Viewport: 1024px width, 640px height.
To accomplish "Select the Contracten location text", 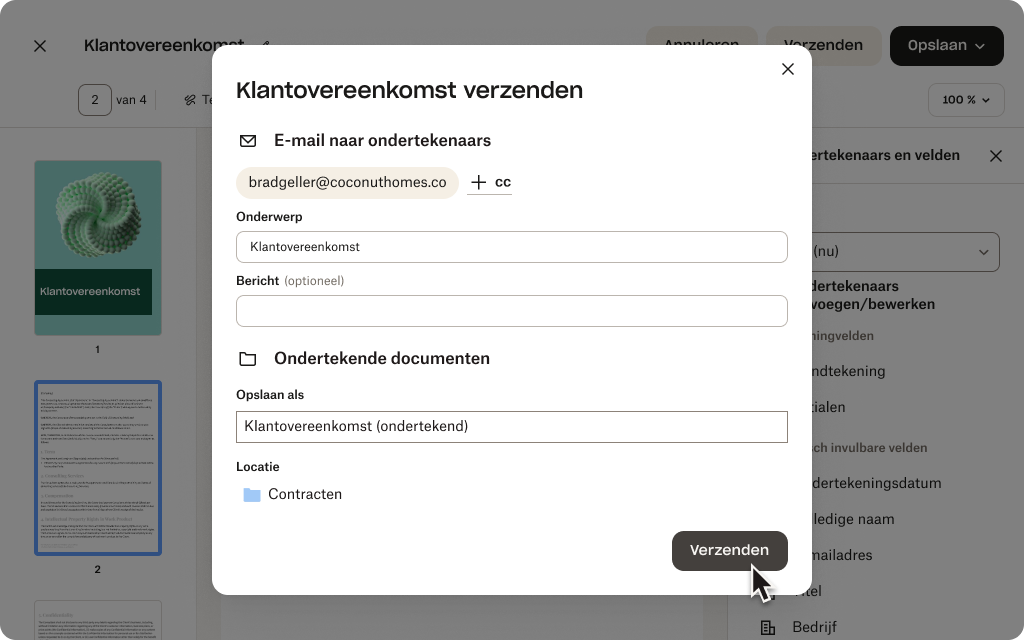I will point(305,494).
